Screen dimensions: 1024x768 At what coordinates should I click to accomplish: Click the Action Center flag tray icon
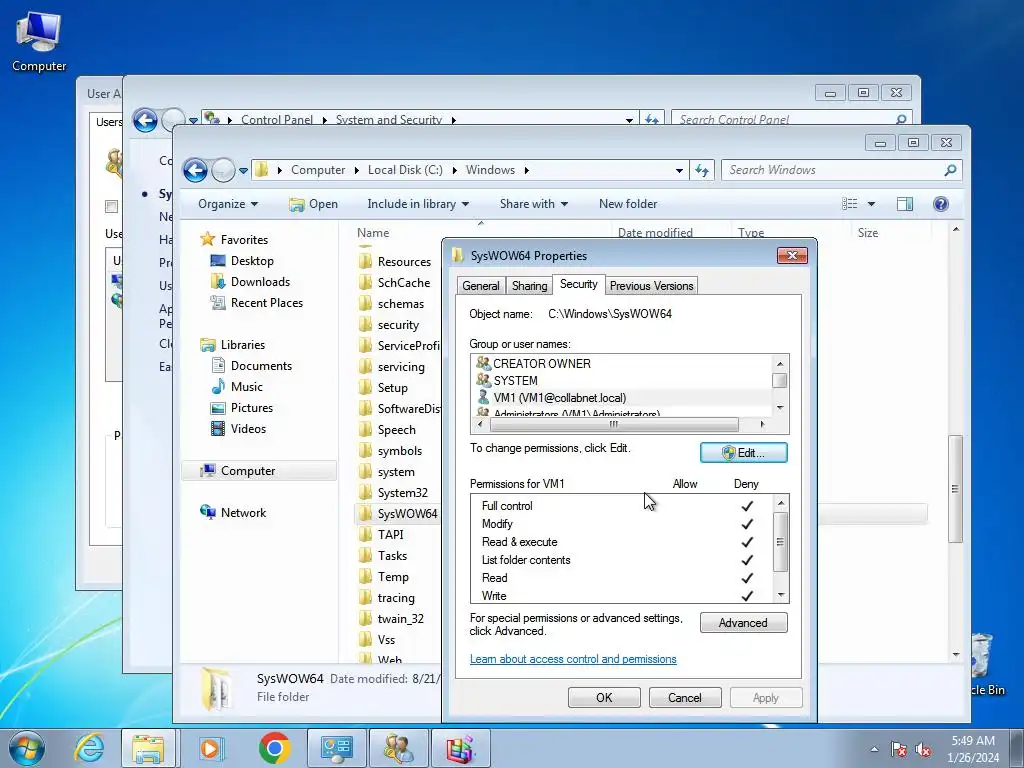pos(899,750)
